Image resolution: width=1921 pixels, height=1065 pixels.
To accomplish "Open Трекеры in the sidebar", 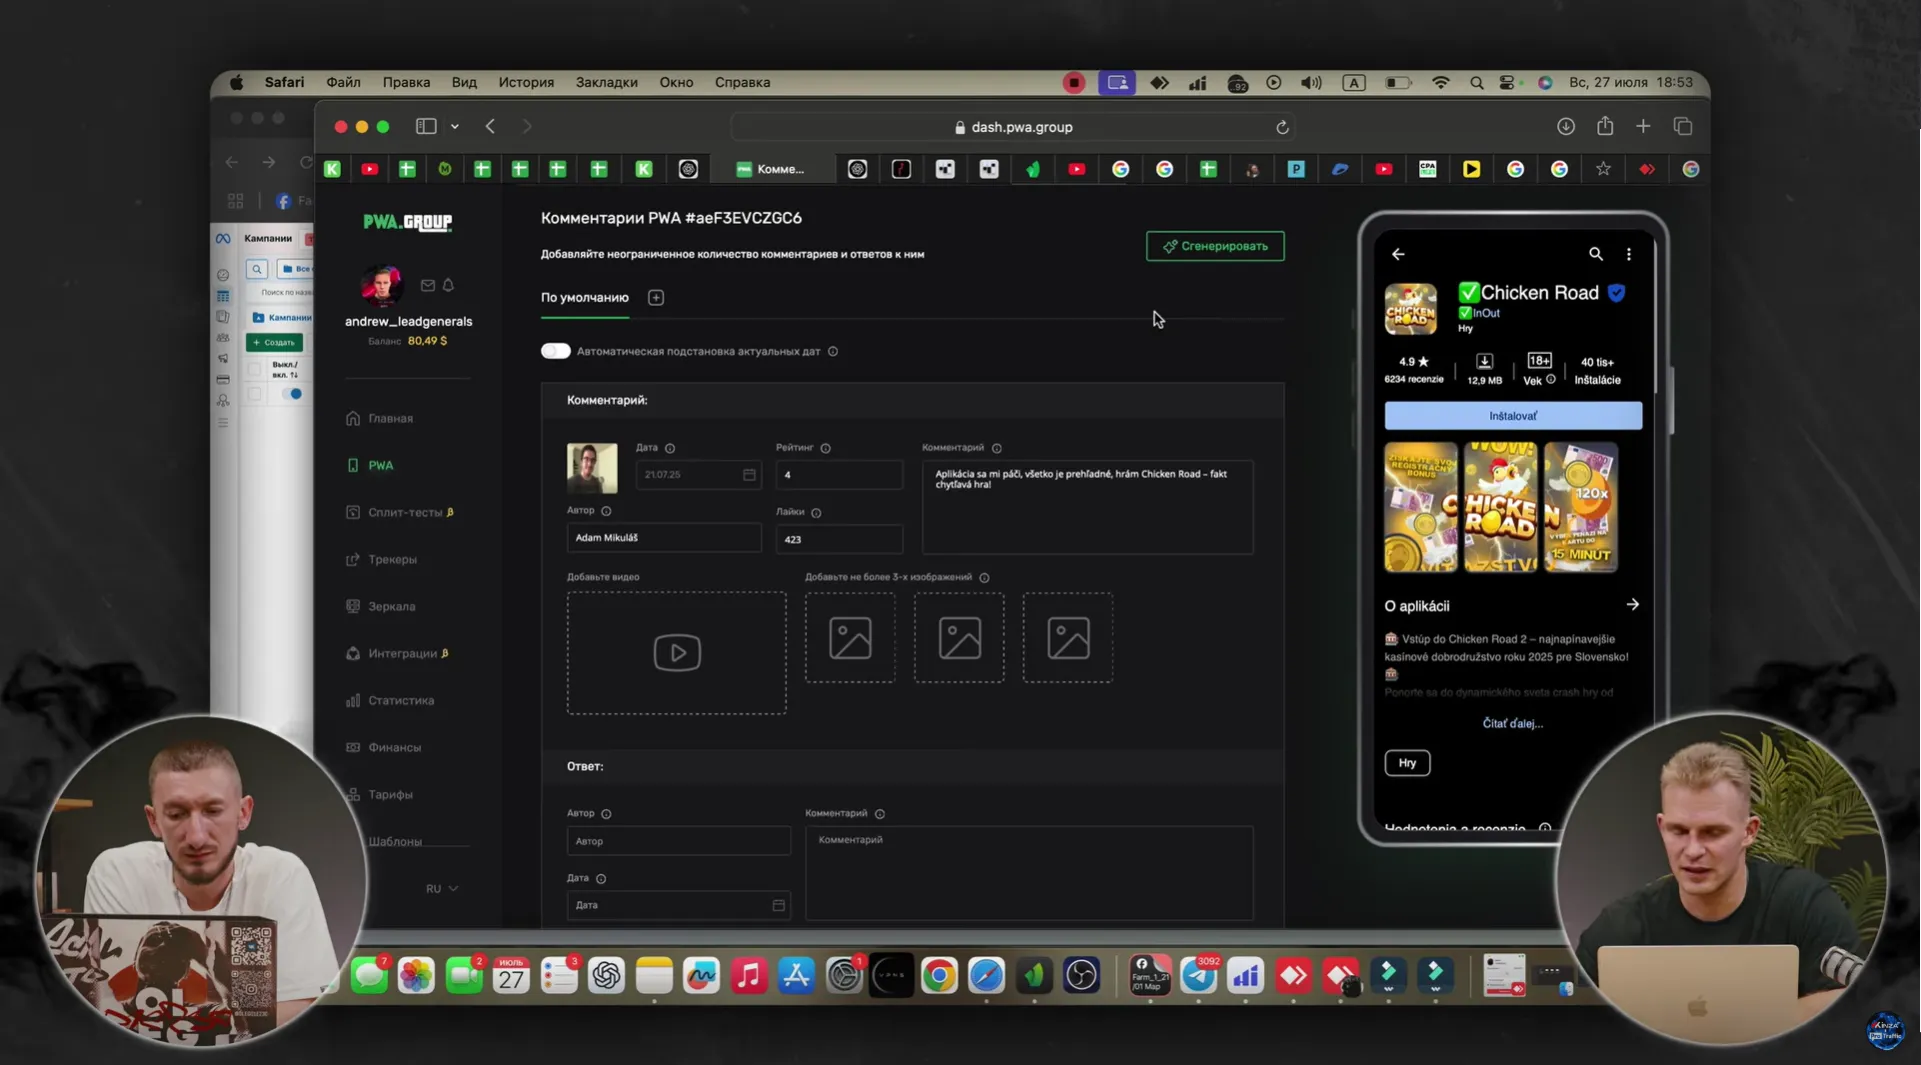I will pyautogui.click(x=382, y=559).
